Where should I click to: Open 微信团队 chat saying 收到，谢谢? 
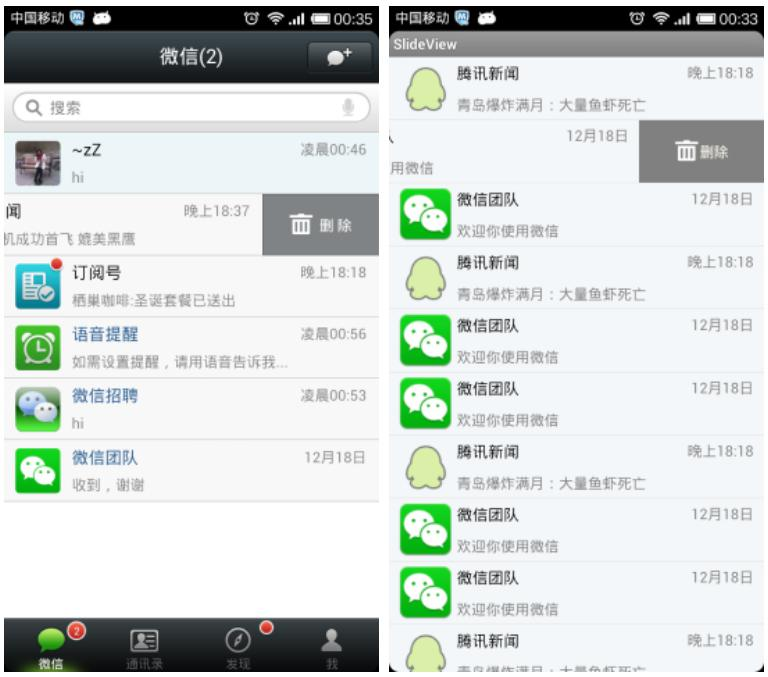coord(191,471)
